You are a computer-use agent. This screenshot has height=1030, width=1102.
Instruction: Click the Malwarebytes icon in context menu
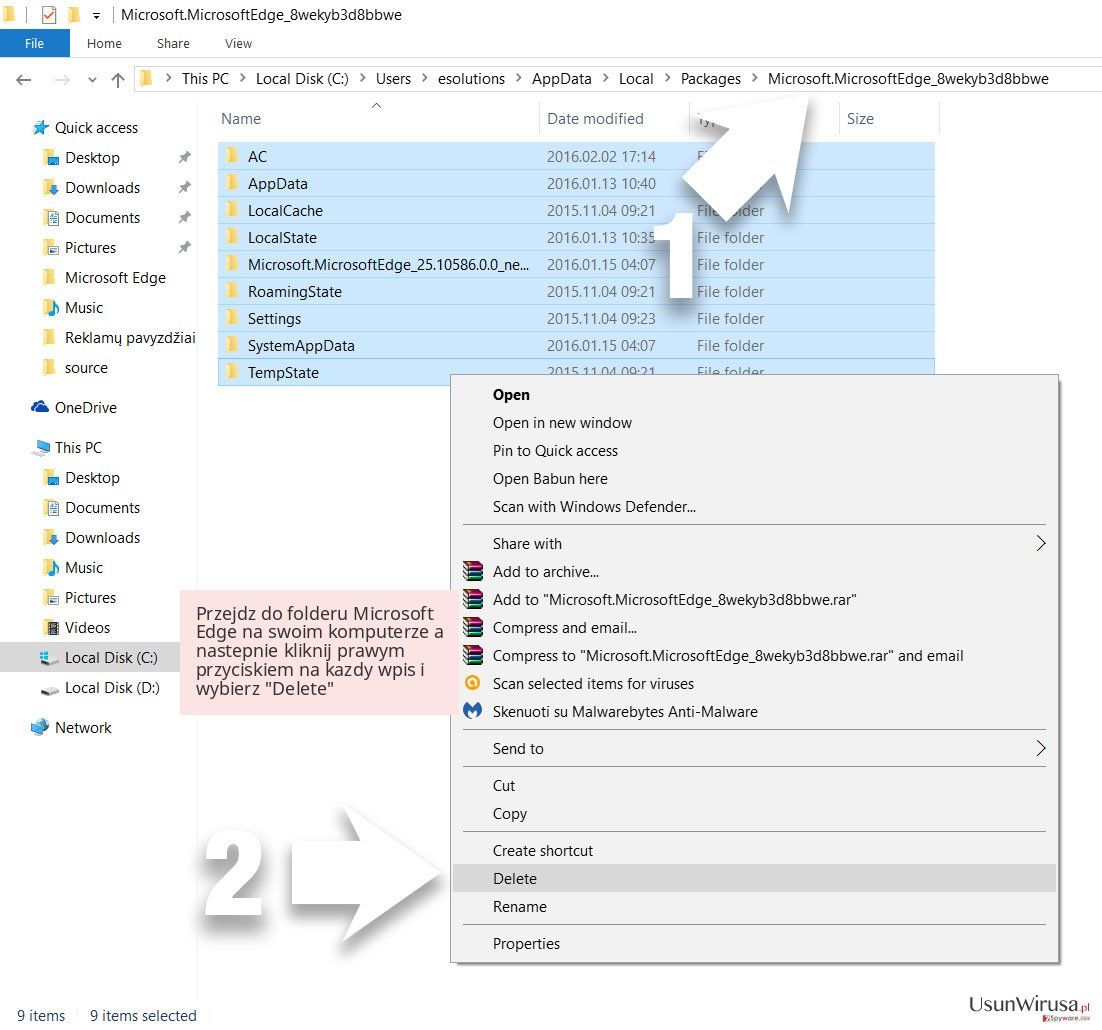pyautogui.click(x=472, y=711)
